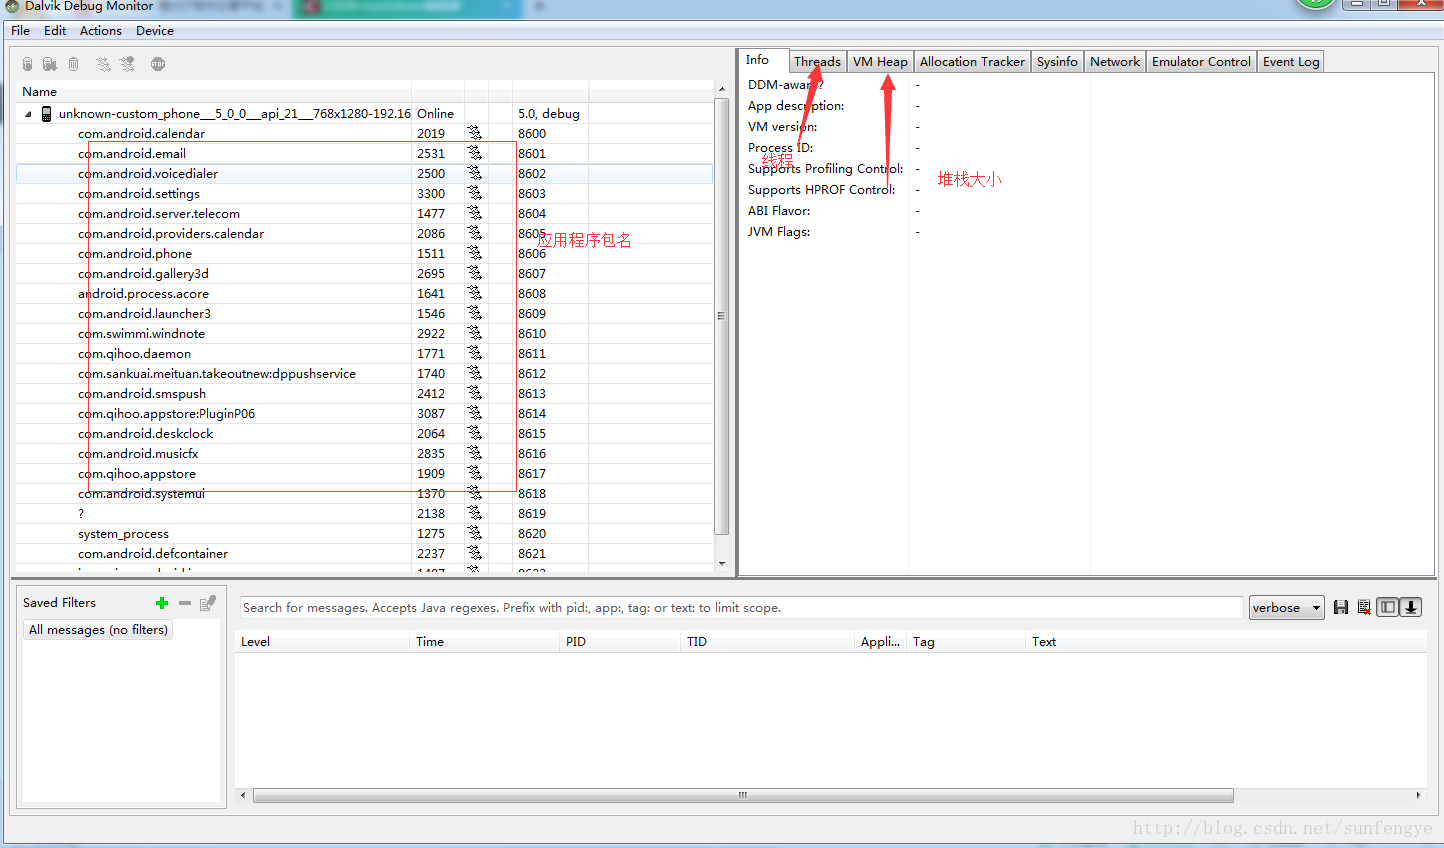This screenshot has width=1444, height=848.
Task: Remove the selected logcat filter minus icon
Action: click(x=185, y=603)
